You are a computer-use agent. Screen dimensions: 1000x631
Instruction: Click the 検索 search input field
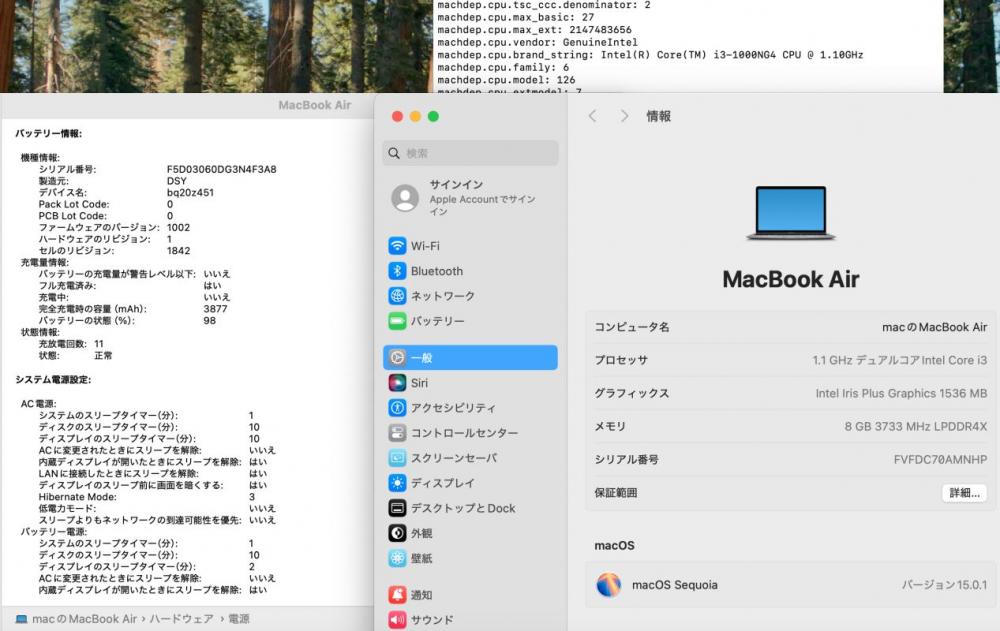[471, 153]
